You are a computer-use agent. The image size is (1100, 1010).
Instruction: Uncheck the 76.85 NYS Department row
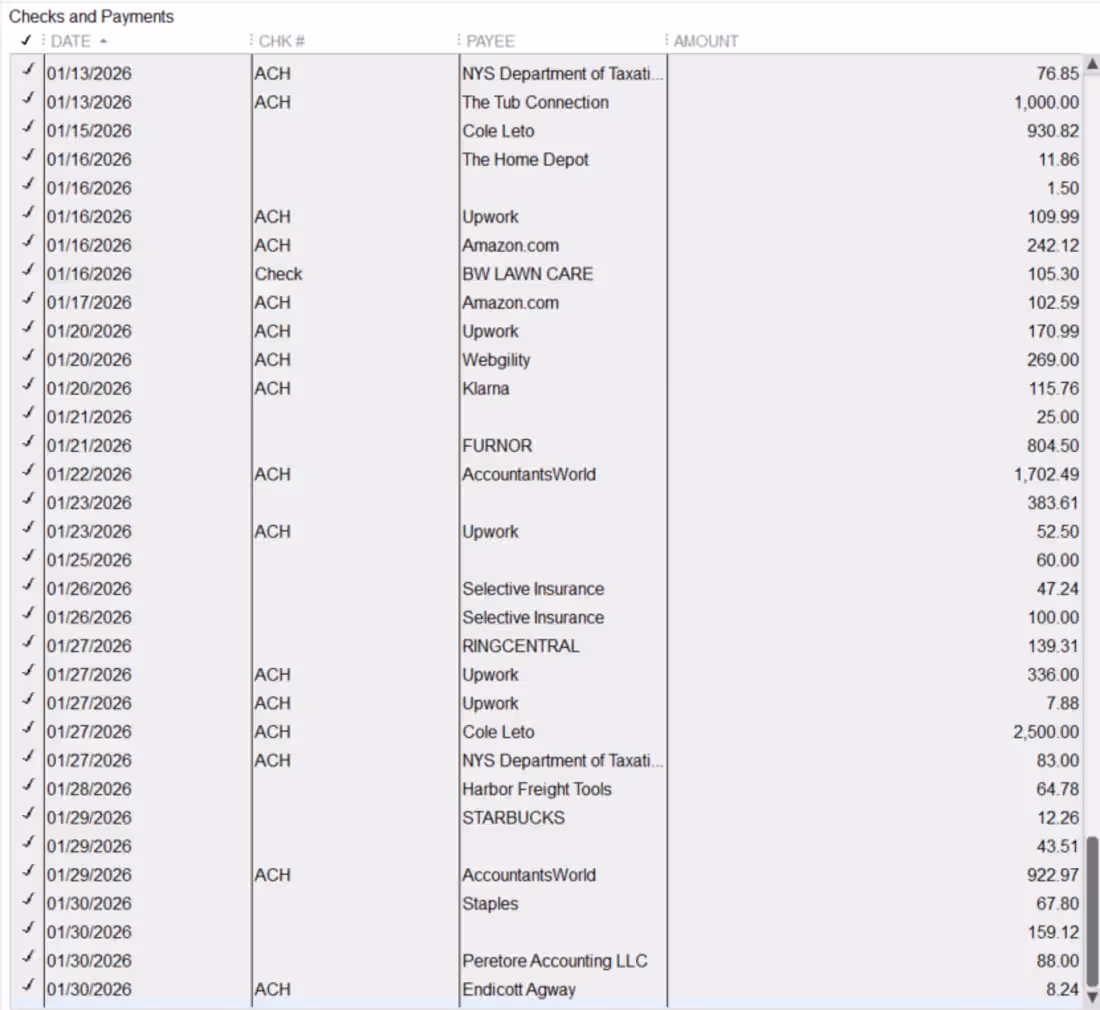click(28, 70)
